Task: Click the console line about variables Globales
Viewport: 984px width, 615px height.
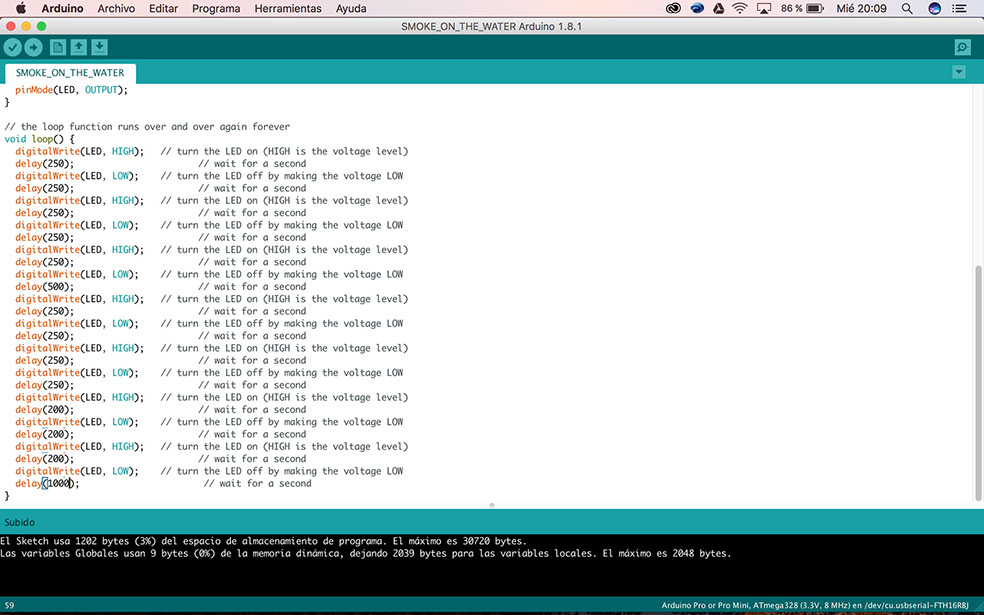Action: point(366,554)
